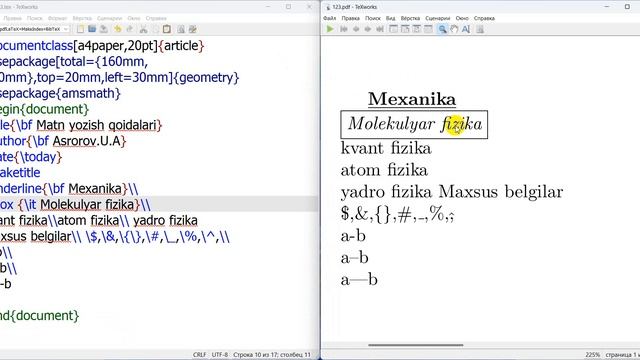Click 'atom fizika' line in the PDF
Screen dimensions: 640x360
click(x=384, y=170)
